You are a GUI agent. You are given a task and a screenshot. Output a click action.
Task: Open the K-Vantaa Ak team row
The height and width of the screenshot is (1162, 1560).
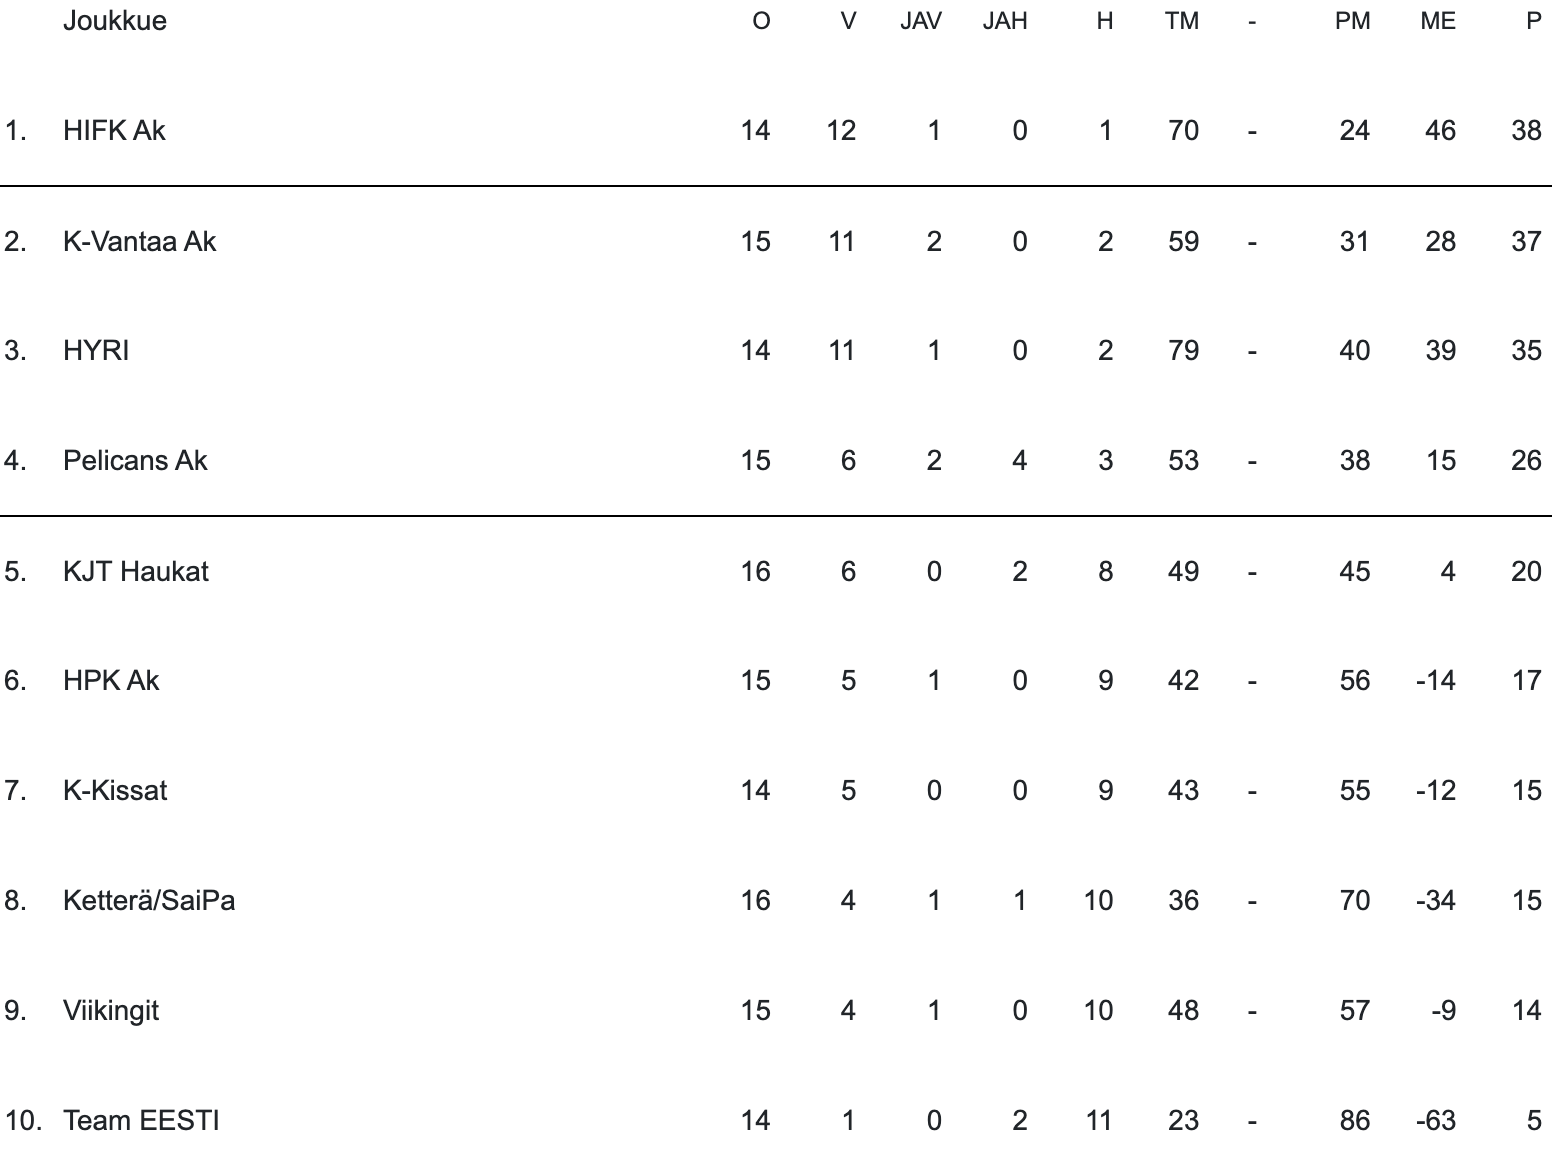(x=139, y=241)
